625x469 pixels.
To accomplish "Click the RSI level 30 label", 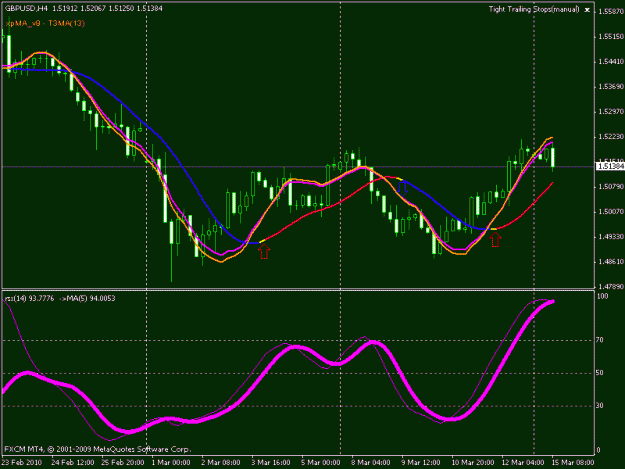I will 600,405.
